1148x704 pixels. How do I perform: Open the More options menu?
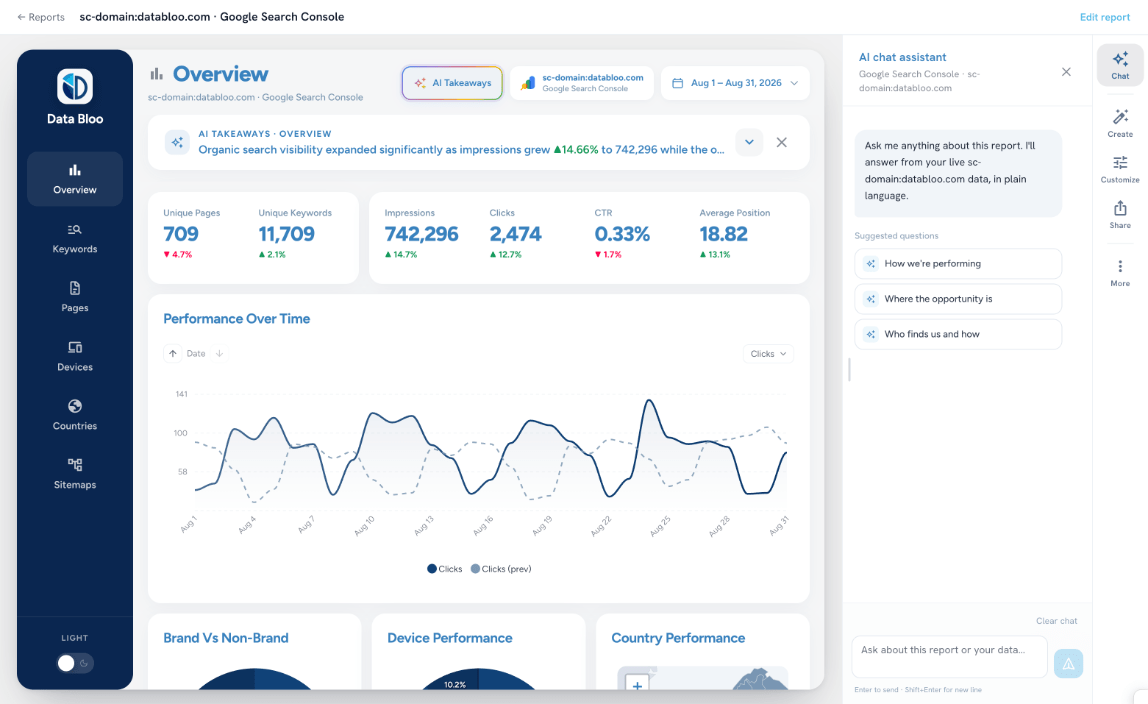point(1120,272)
